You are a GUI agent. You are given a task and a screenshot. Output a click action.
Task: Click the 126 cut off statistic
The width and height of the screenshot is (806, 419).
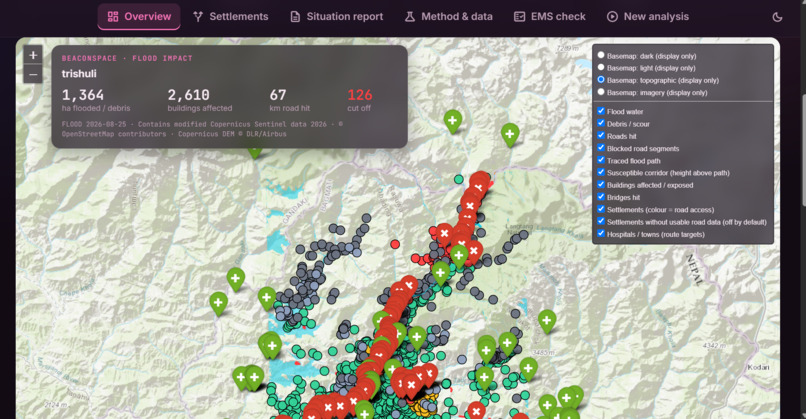[359, 100]
